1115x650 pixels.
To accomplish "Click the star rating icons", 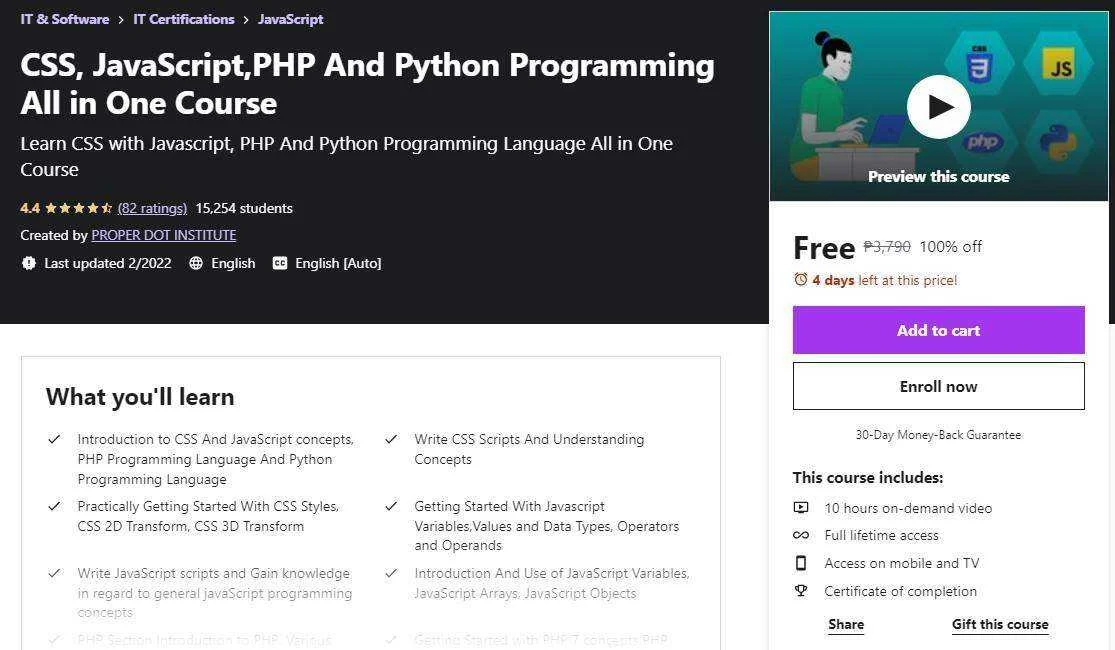I will (x=78, y=208).
